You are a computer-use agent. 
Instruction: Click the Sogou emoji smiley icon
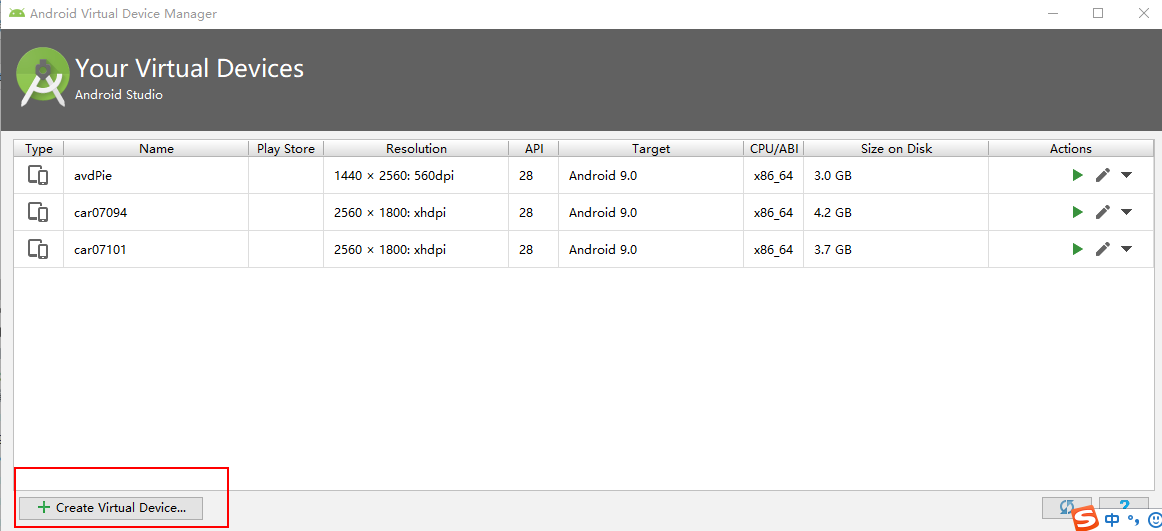[x=1154, y=520]
